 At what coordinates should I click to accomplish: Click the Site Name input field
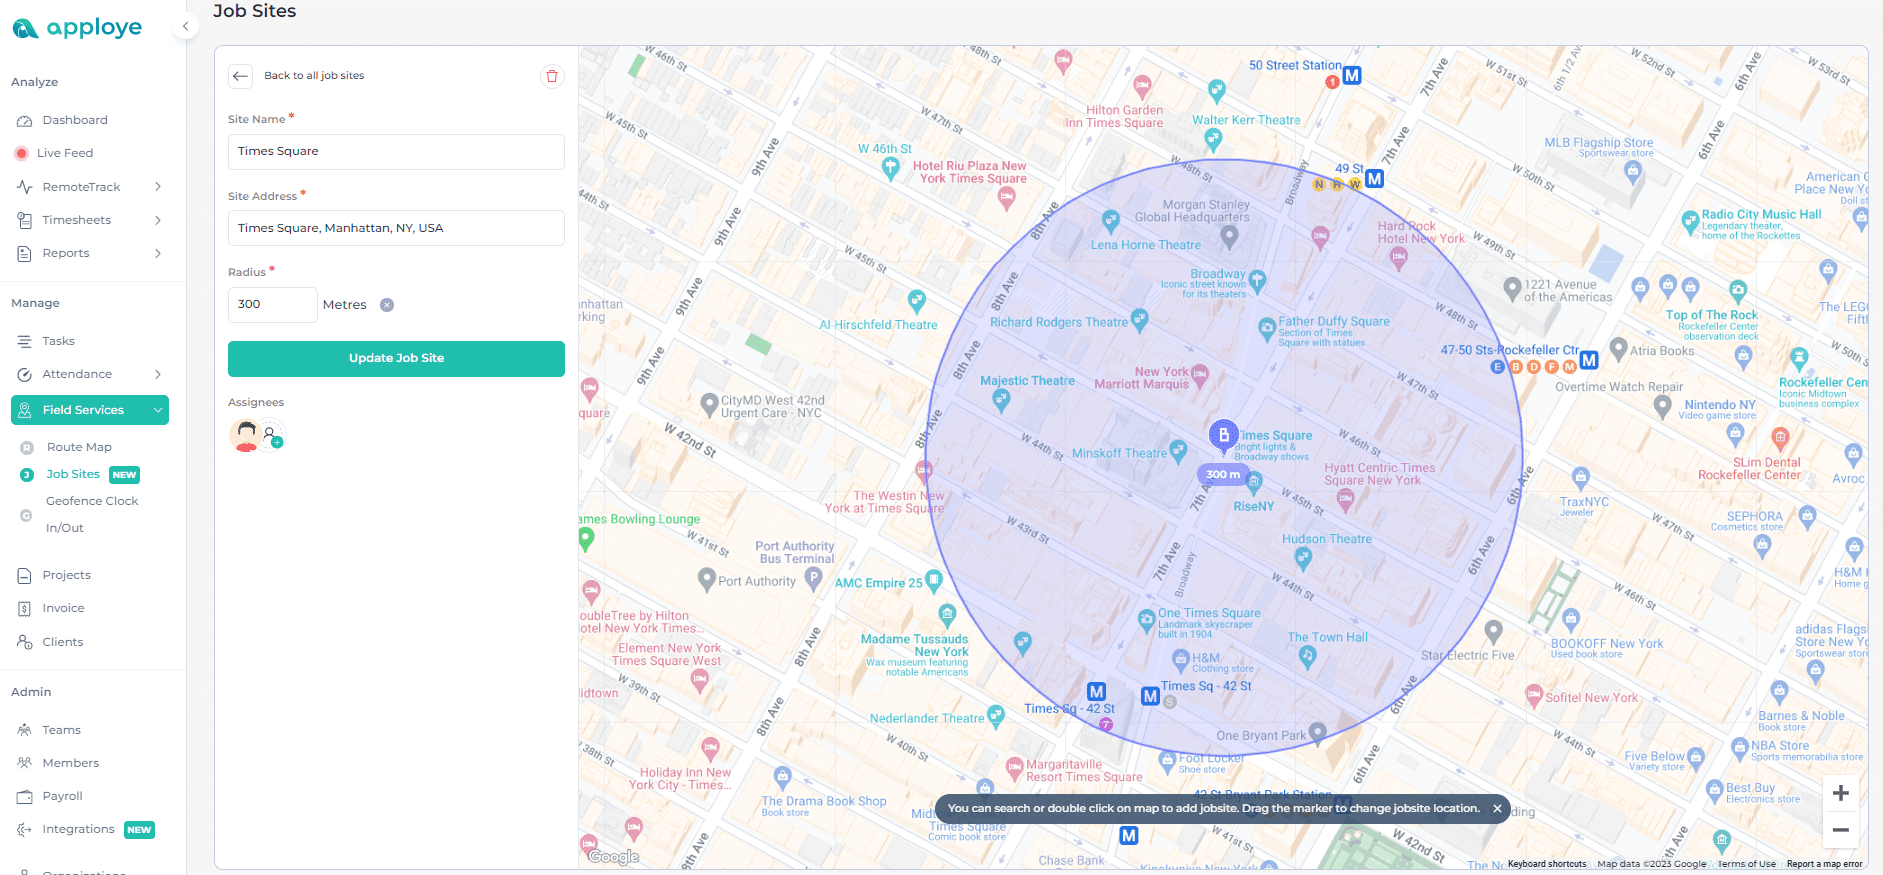pyautogui.click(x=396, y=152)
